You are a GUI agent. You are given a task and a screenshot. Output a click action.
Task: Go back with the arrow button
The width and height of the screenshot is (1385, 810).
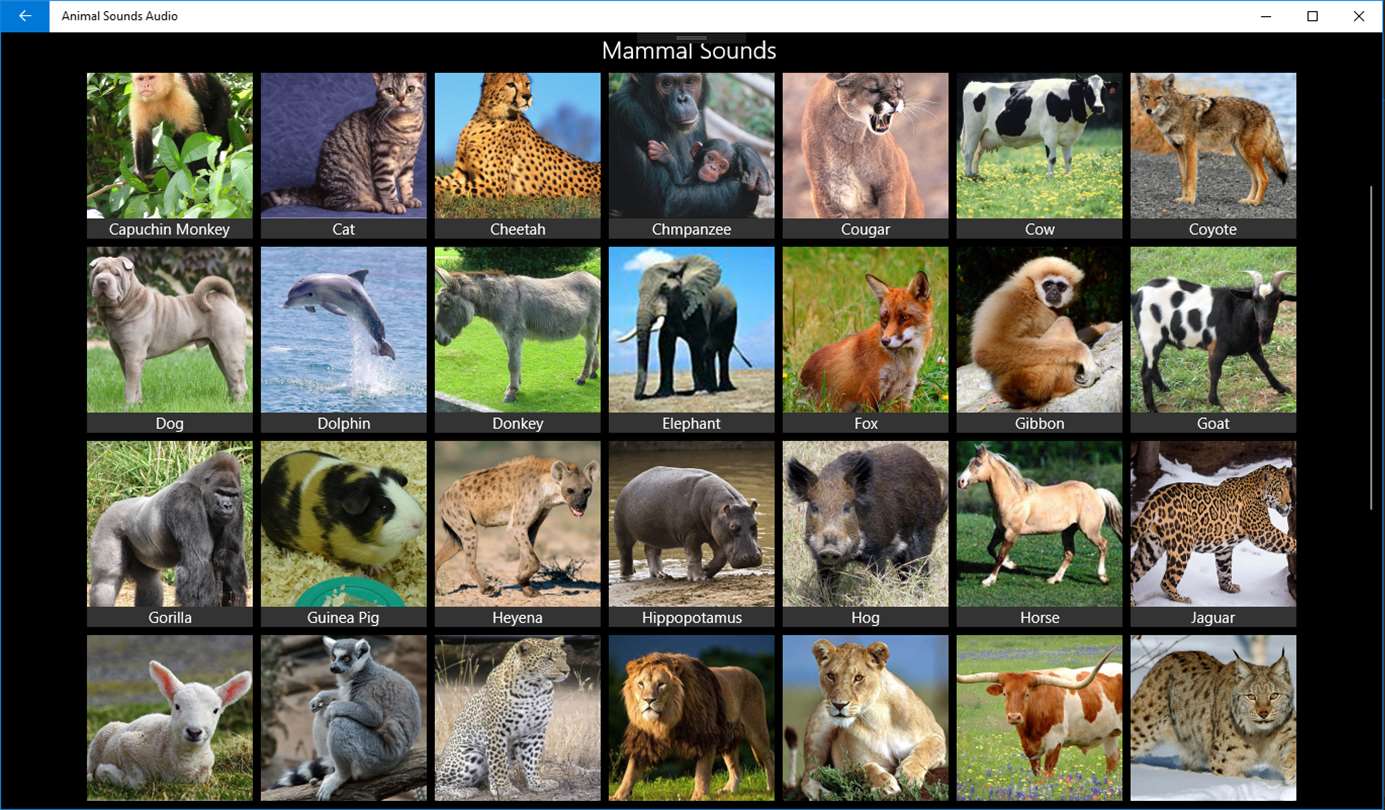coord(25,16)
